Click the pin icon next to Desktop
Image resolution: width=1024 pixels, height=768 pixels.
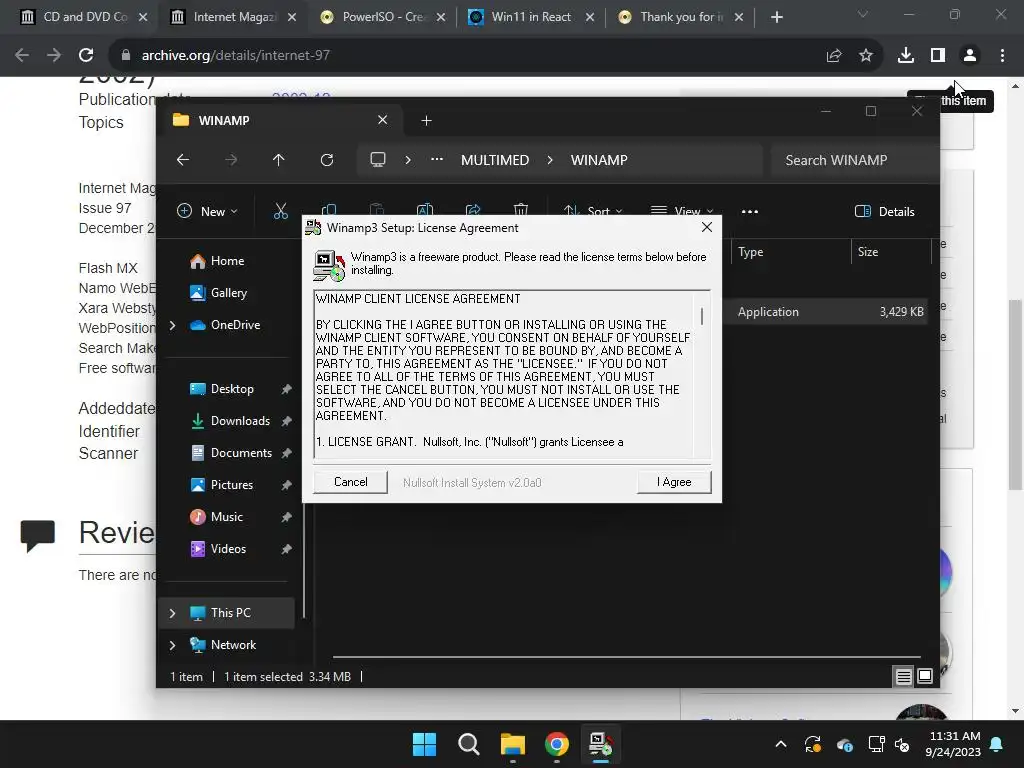click(x=286, y=389)
